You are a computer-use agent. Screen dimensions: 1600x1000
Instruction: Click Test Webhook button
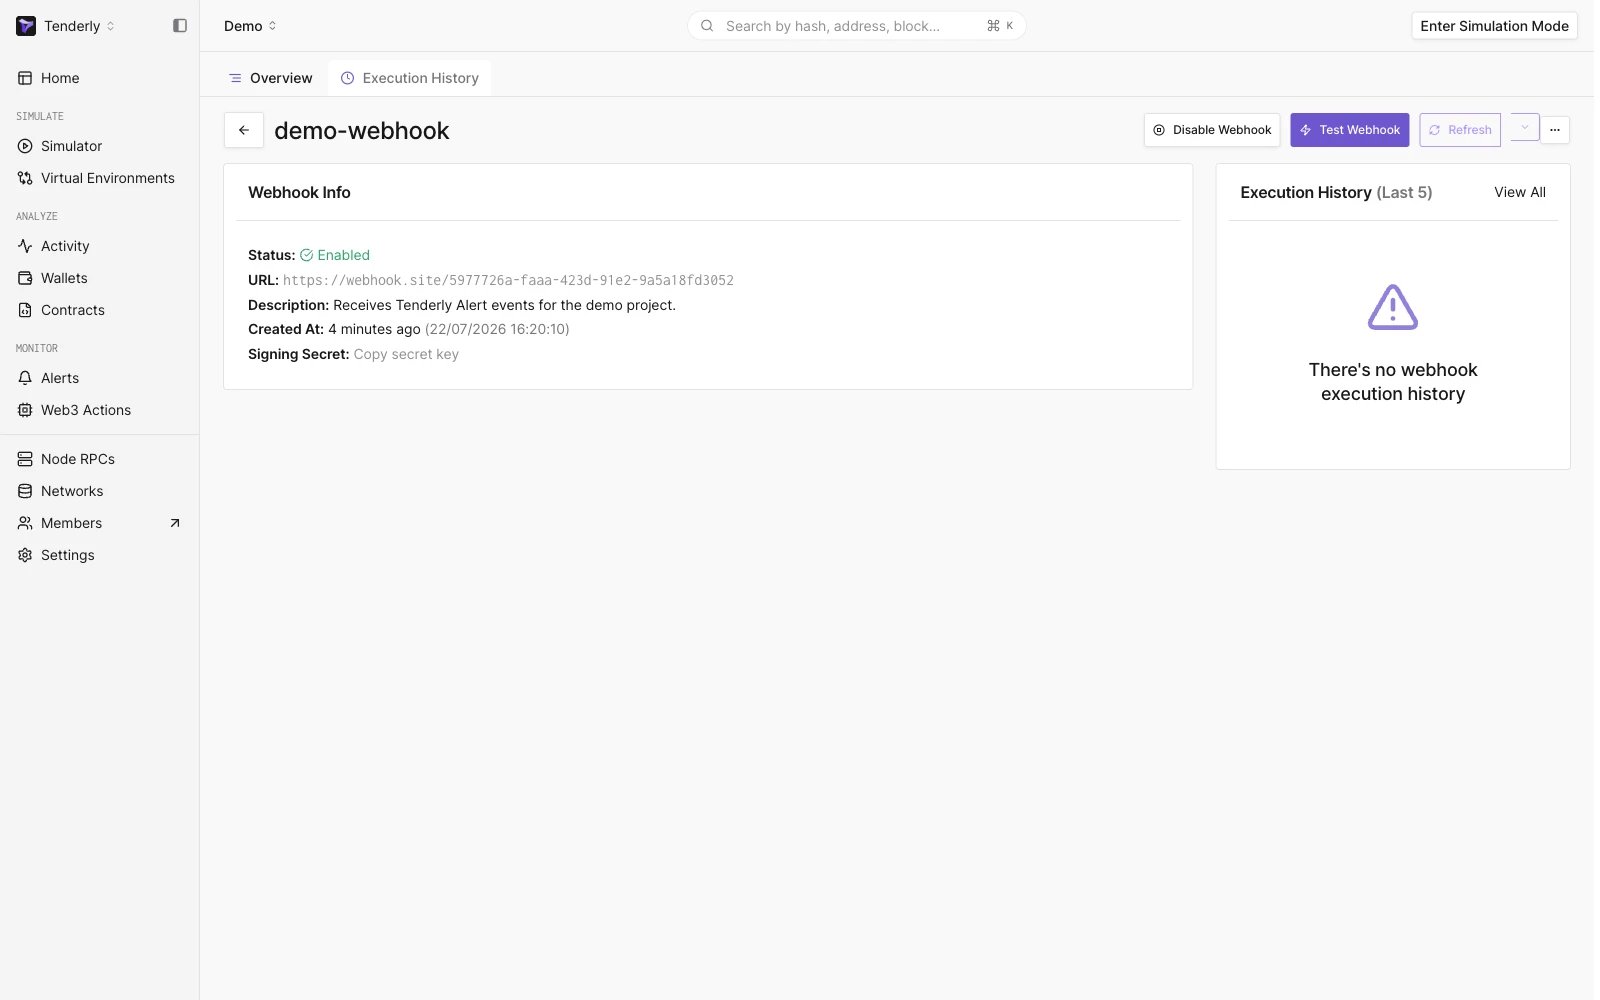[x=1350, y=130]
